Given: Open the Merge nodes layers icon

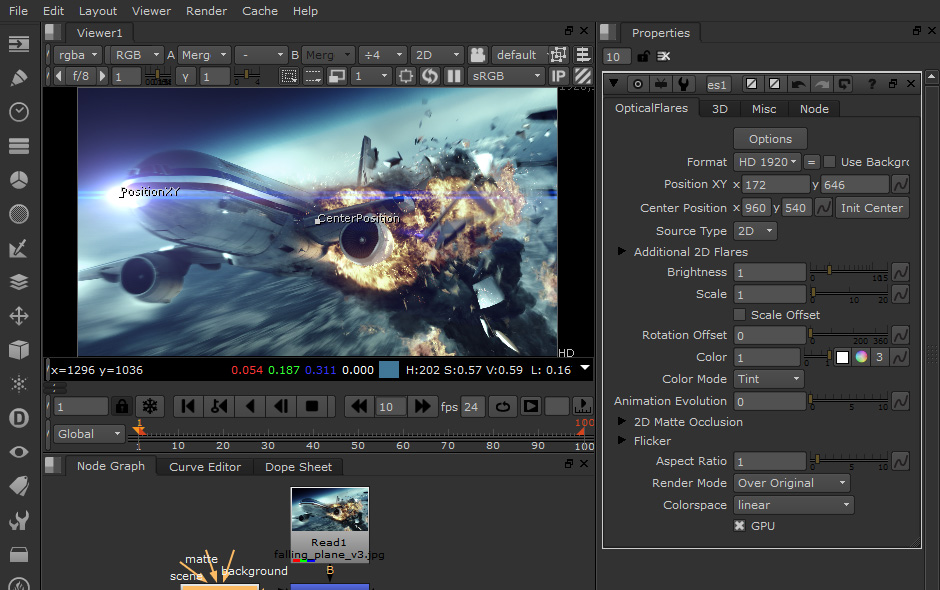Looking at the screenshot, I should coord(19,282).
